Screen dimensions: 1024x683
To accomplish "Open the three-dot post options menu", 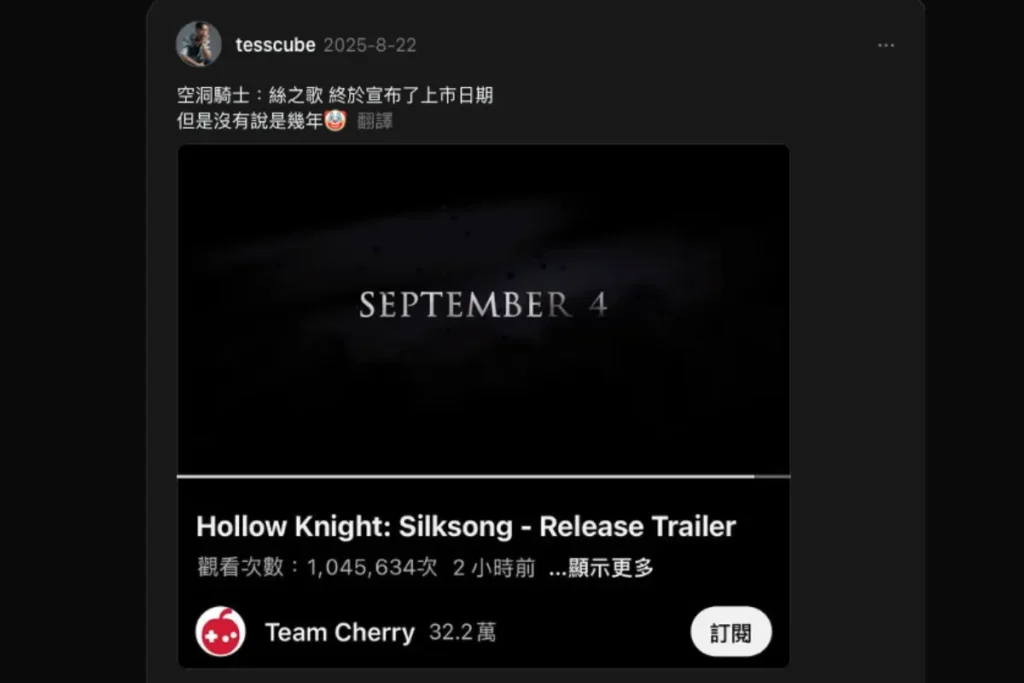I will point(886,45).
